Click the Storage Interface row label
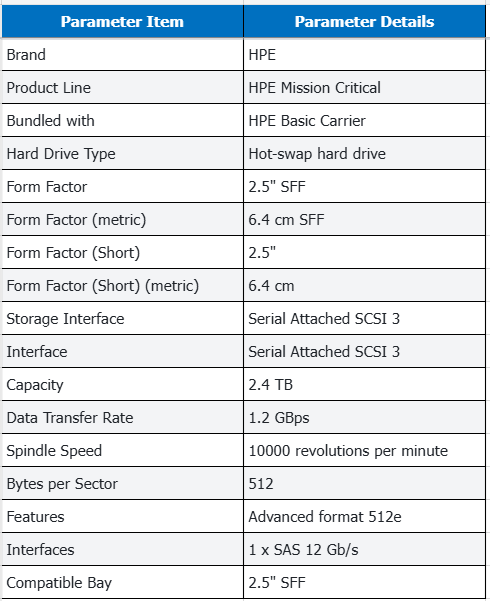 [x=122, y=319]
